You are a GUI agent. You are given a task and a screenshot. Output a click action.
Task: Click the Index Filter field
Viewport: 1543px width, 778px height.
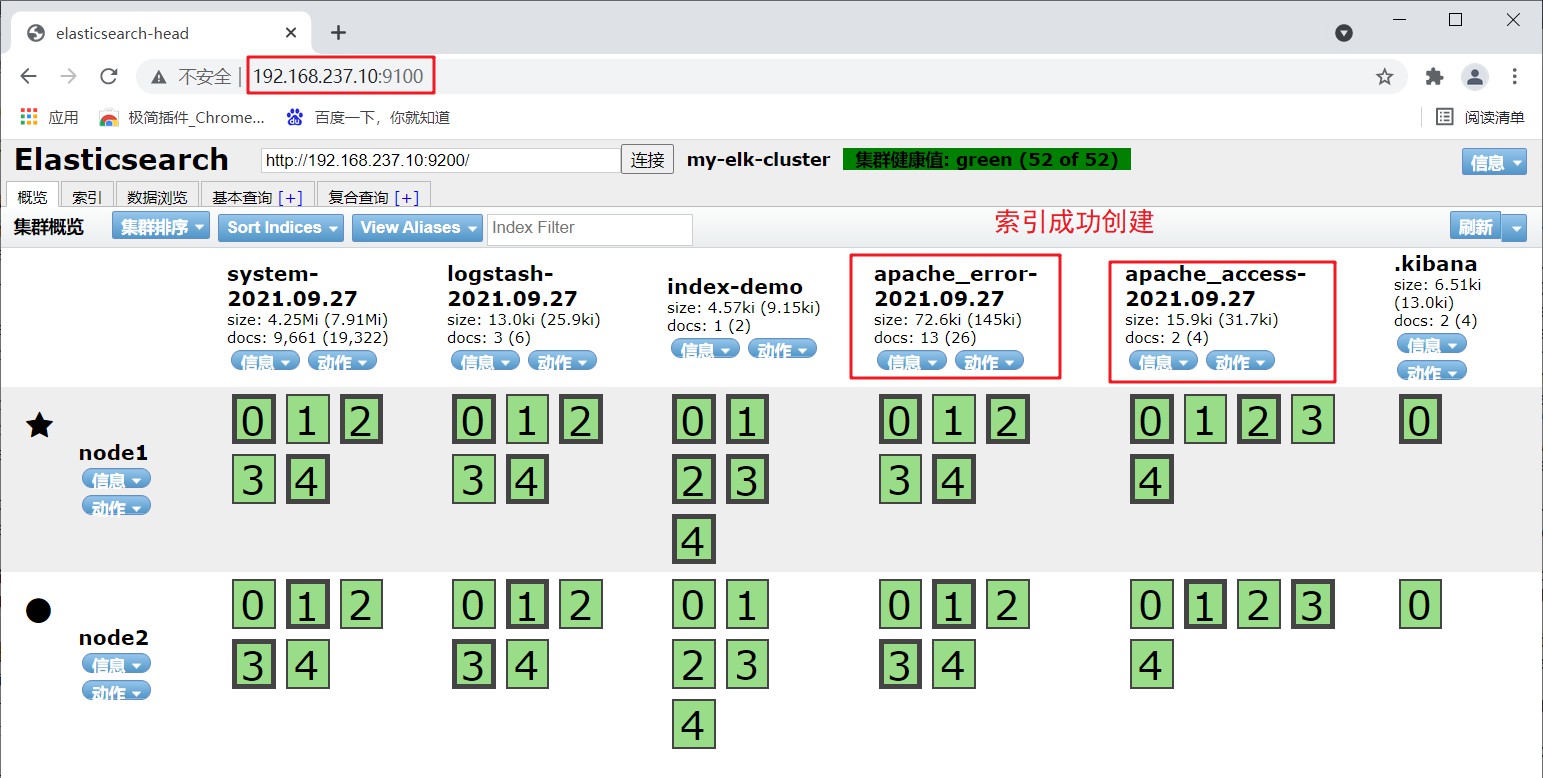pos(590,229)
